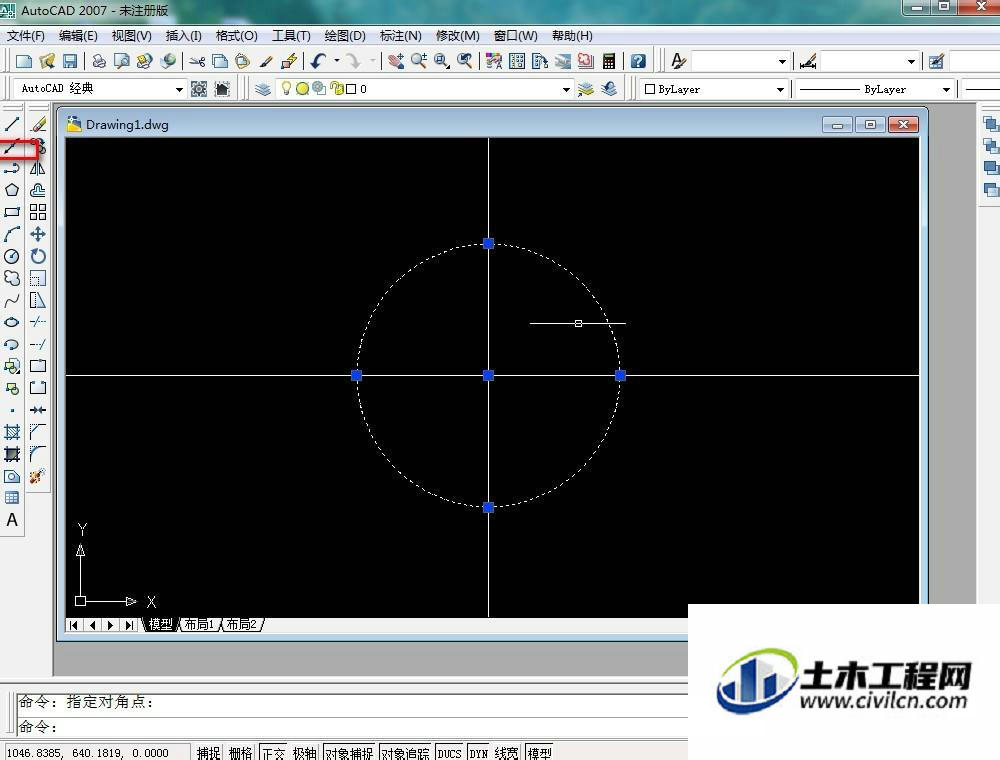Switch to the 布局2 layout tab
The width and height of the screenshot is (1000, 760).
tap(242, 624)
